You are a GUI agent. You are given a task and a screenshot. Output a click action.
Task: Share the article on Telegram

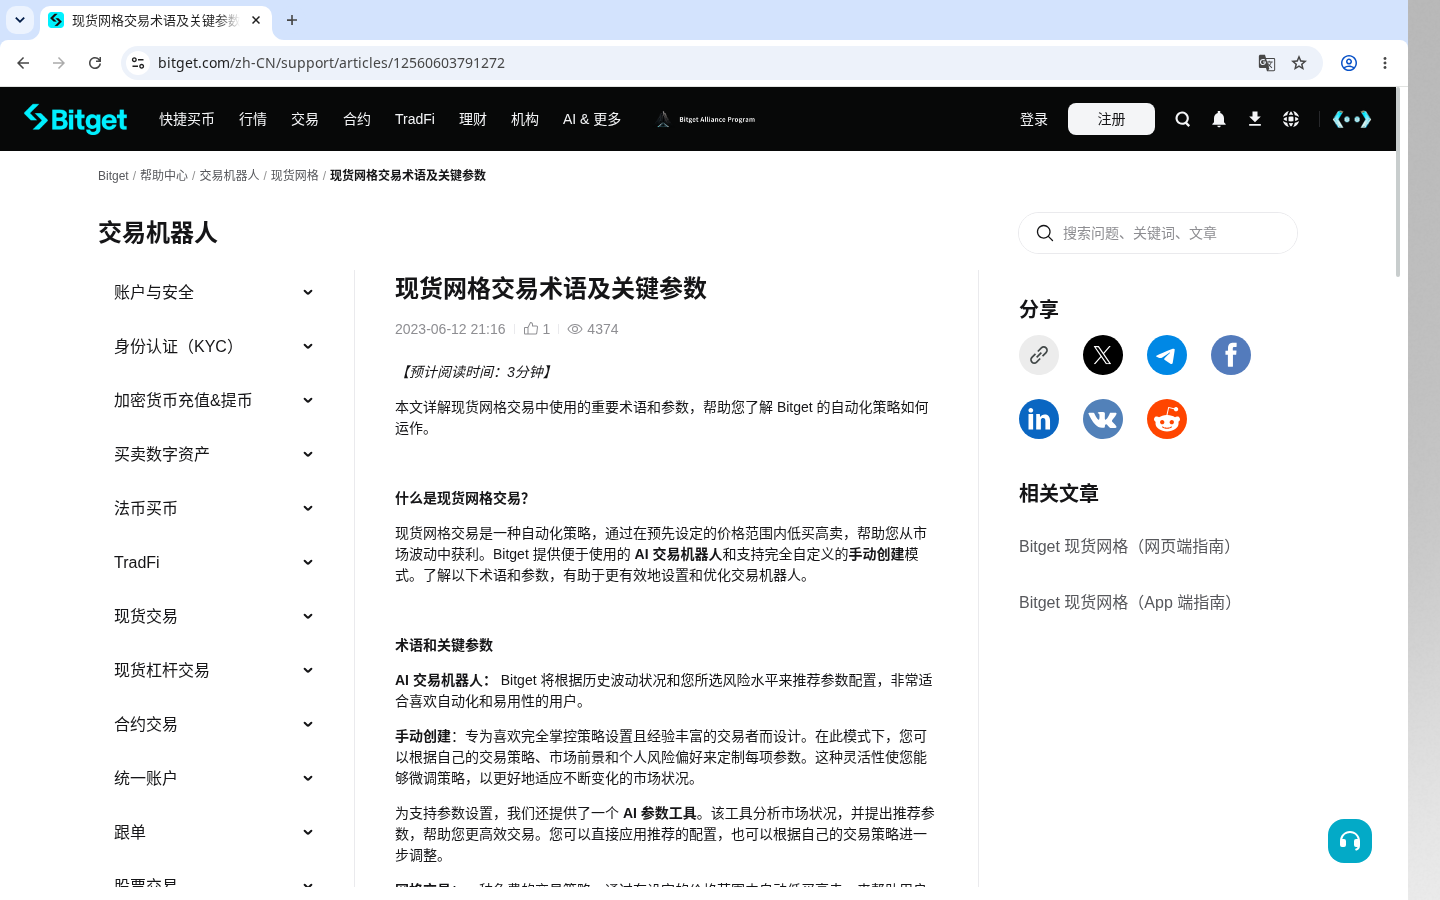tap(1167, 355)
